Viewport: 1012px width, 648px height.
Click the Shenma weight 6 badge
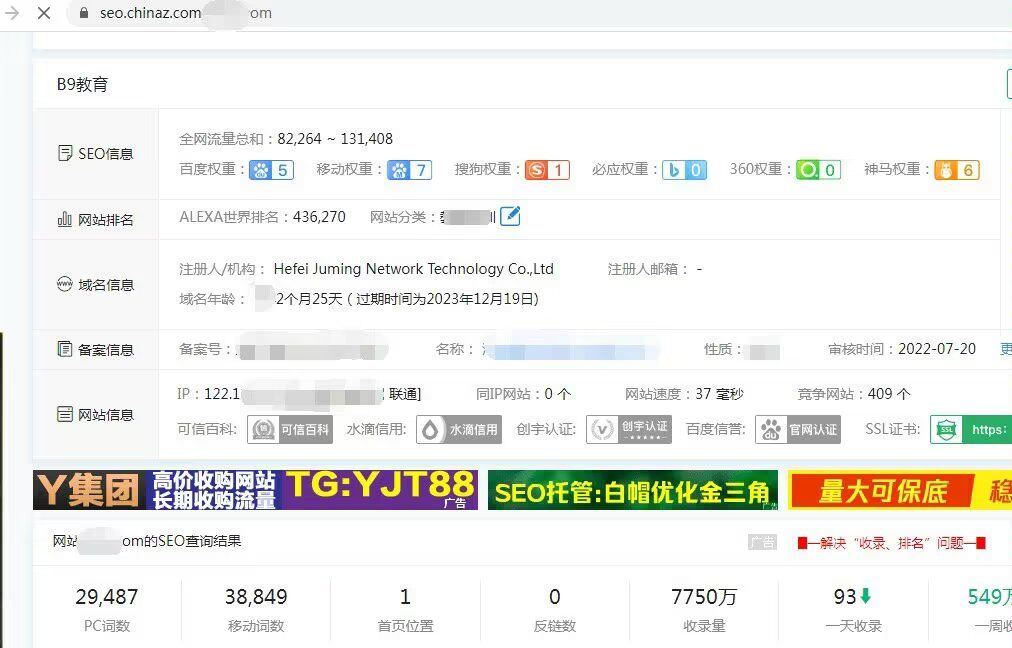click(x=957, y=170)
